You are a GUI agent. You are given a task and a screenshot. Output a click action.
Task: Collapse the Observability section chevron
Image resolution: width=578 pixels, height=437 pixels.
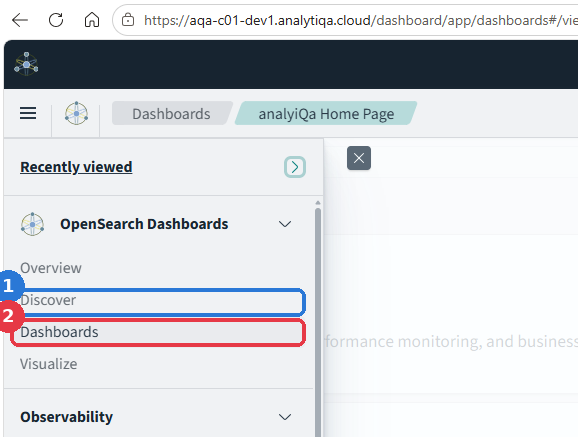pyautogui.click(x=285, y=417)
